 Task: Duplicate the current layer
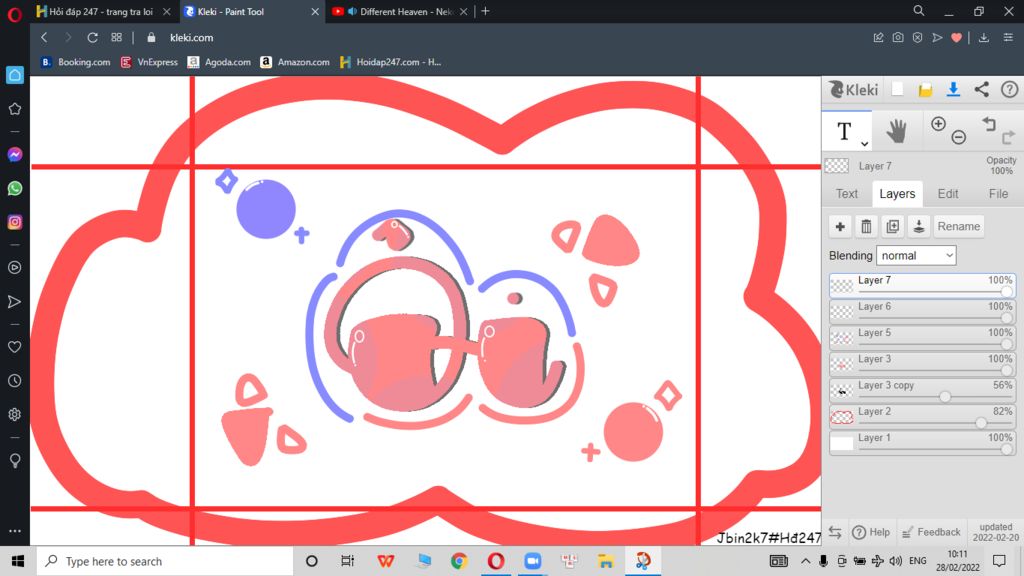[892, 227]
